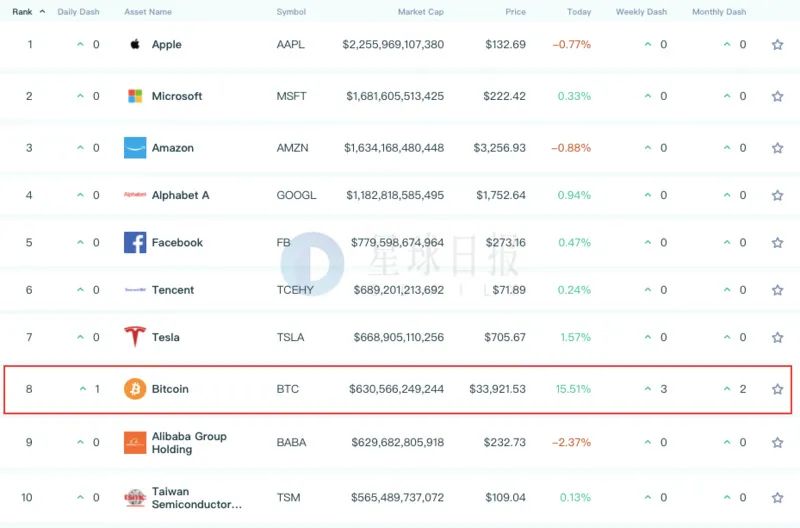Sort table by Market Cap header
Viewport: 800px width, 528px height.
[x=419, y=12]
